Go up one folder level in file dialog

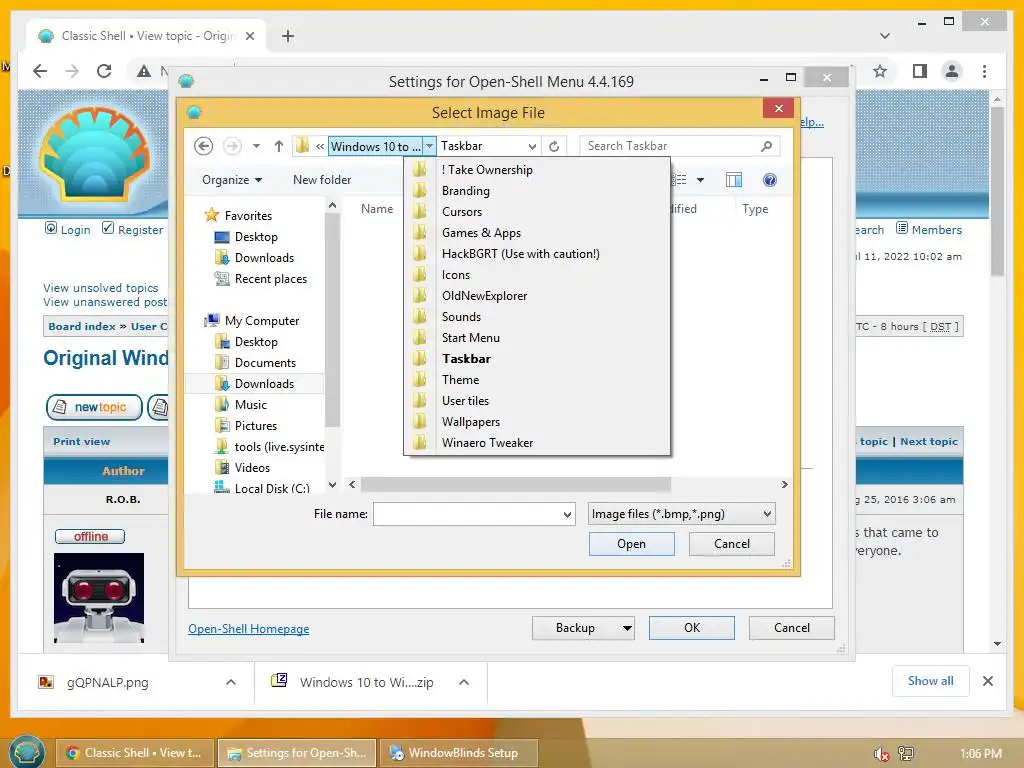pyautogui.click(x=279, y=146)
